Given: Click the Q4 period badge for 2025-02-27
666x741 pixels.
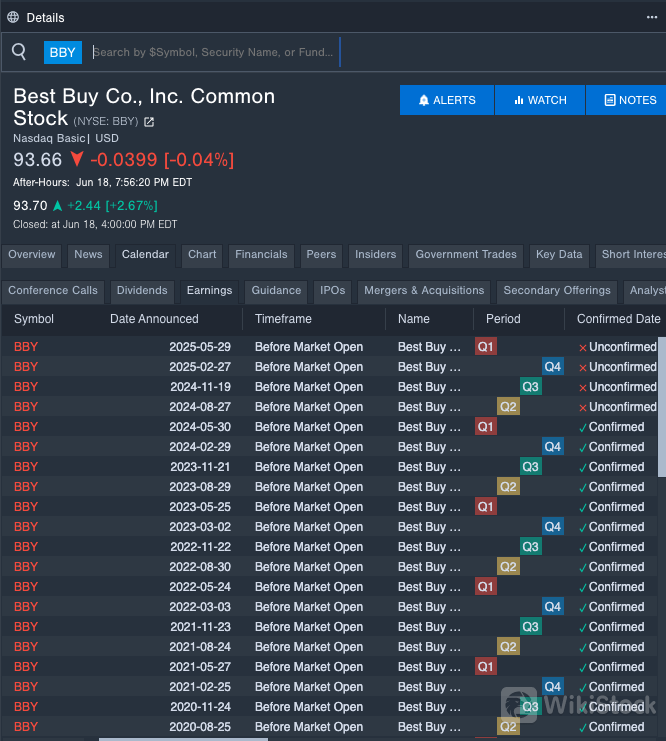Looking at the screenshot, I should click(x=552, y=367).
